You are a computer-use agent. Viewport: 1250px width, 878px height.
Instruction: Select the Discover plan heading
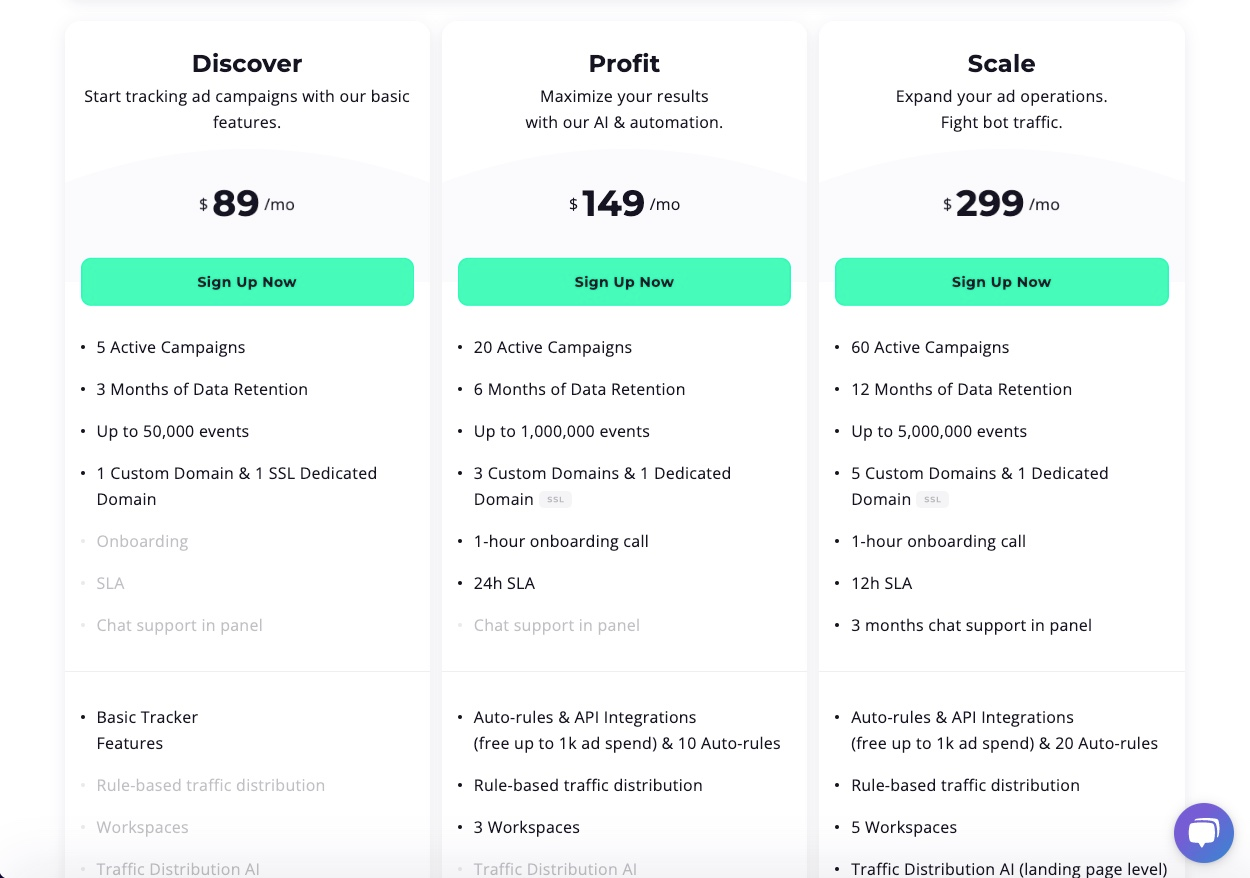[247, 63]
